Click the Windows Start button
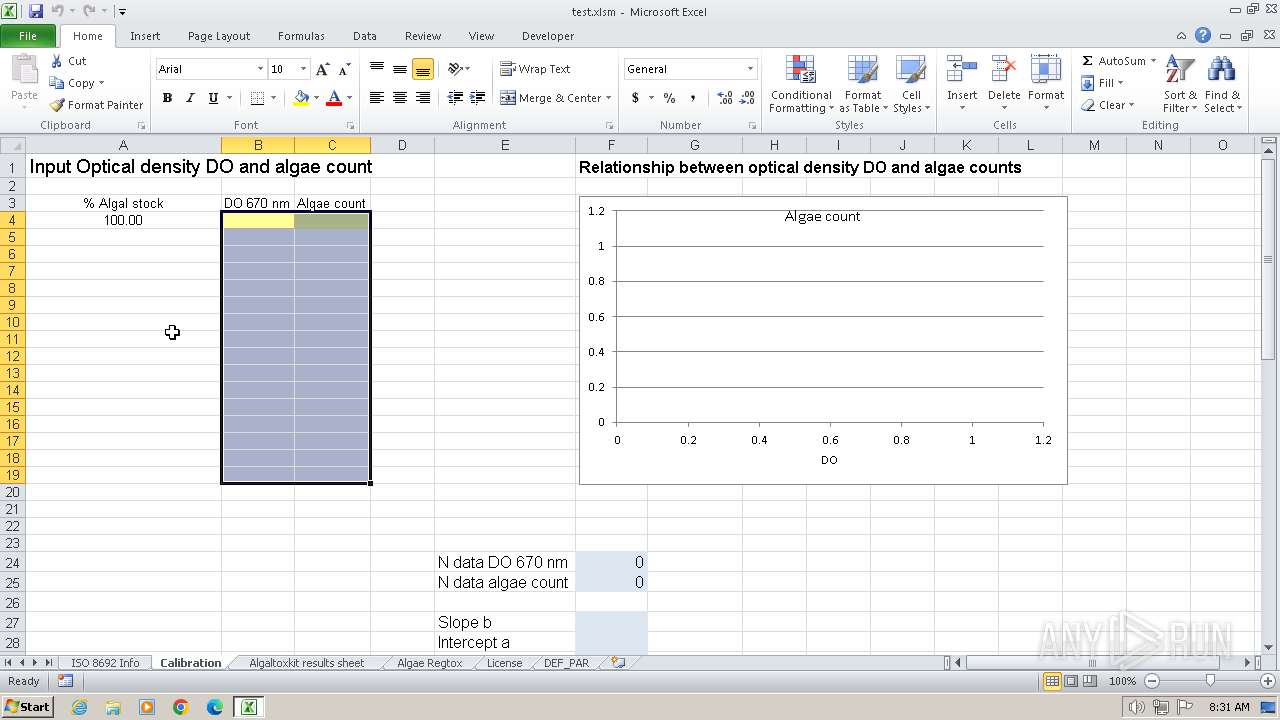 pyautogui.click(x=27, y=707)
